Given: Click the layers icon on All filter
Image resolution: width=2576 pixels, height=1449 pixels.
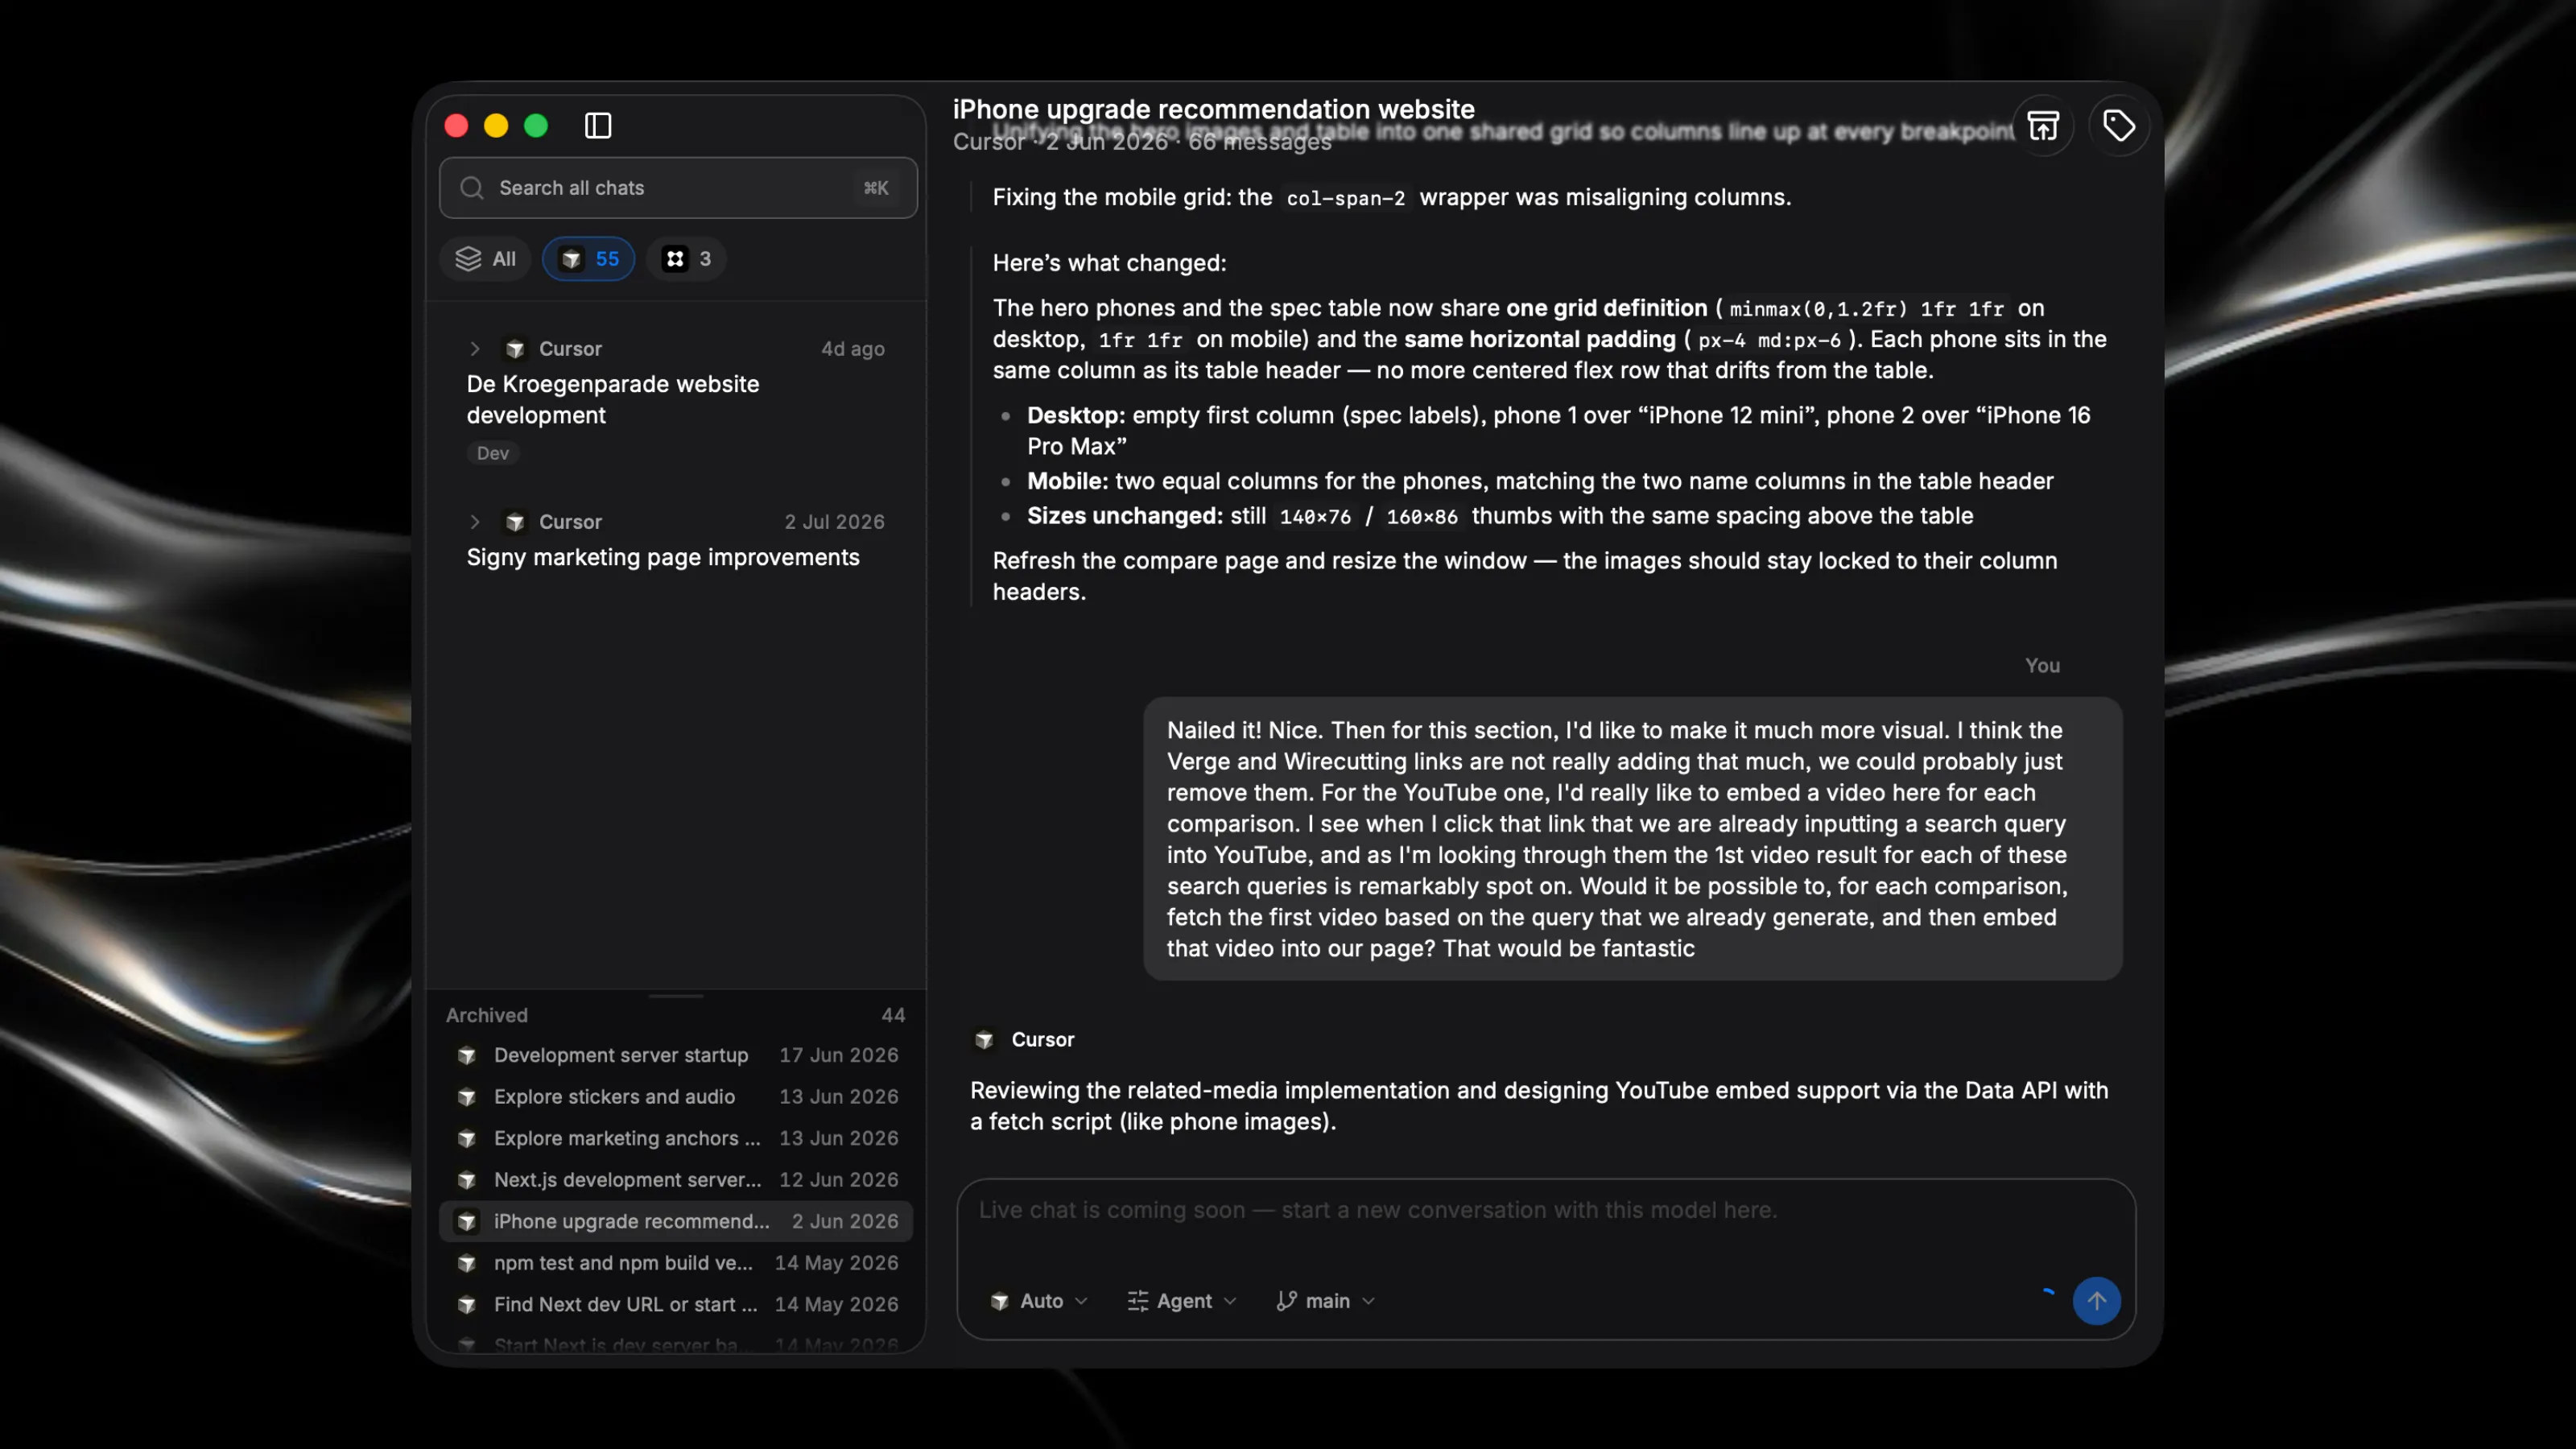Looking at the screenshot, I should coord(468,259).
